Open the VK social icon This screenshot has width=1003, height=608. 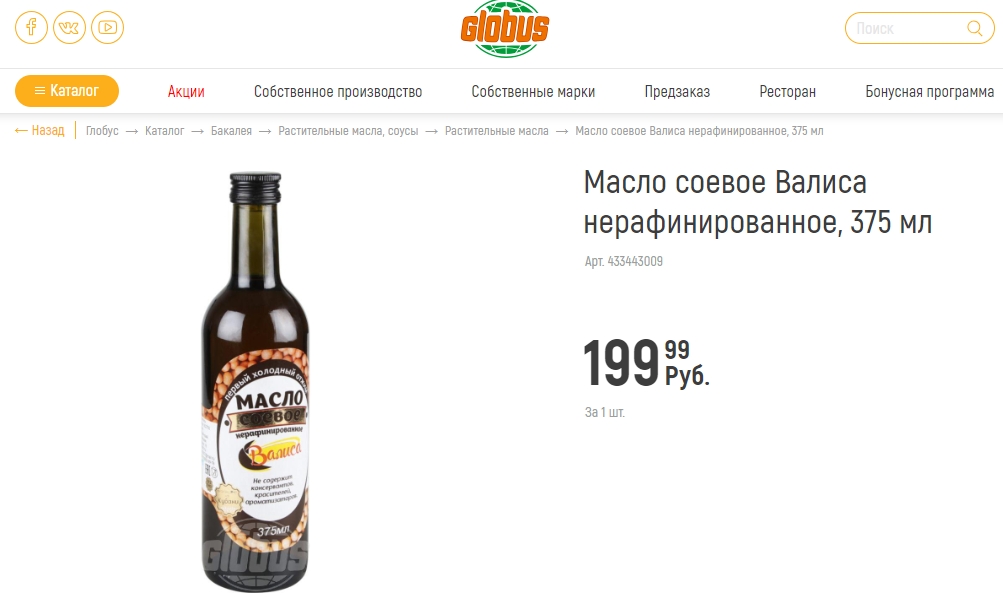tap(69, 28)
